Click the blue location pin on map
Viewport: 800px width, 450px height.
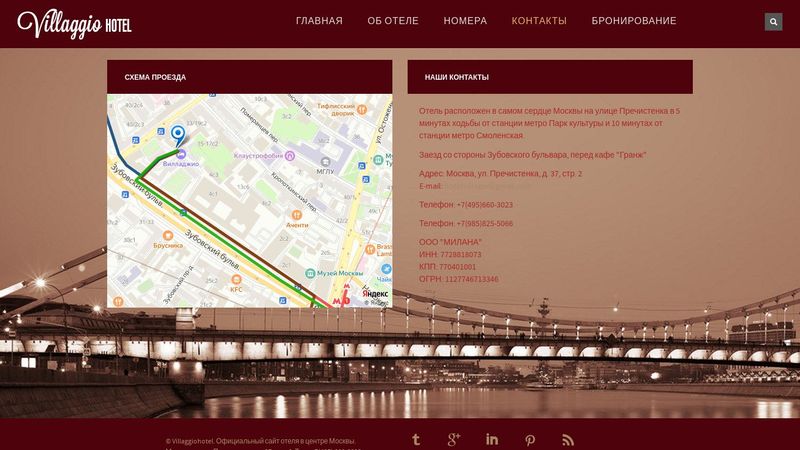coord(178,136)
